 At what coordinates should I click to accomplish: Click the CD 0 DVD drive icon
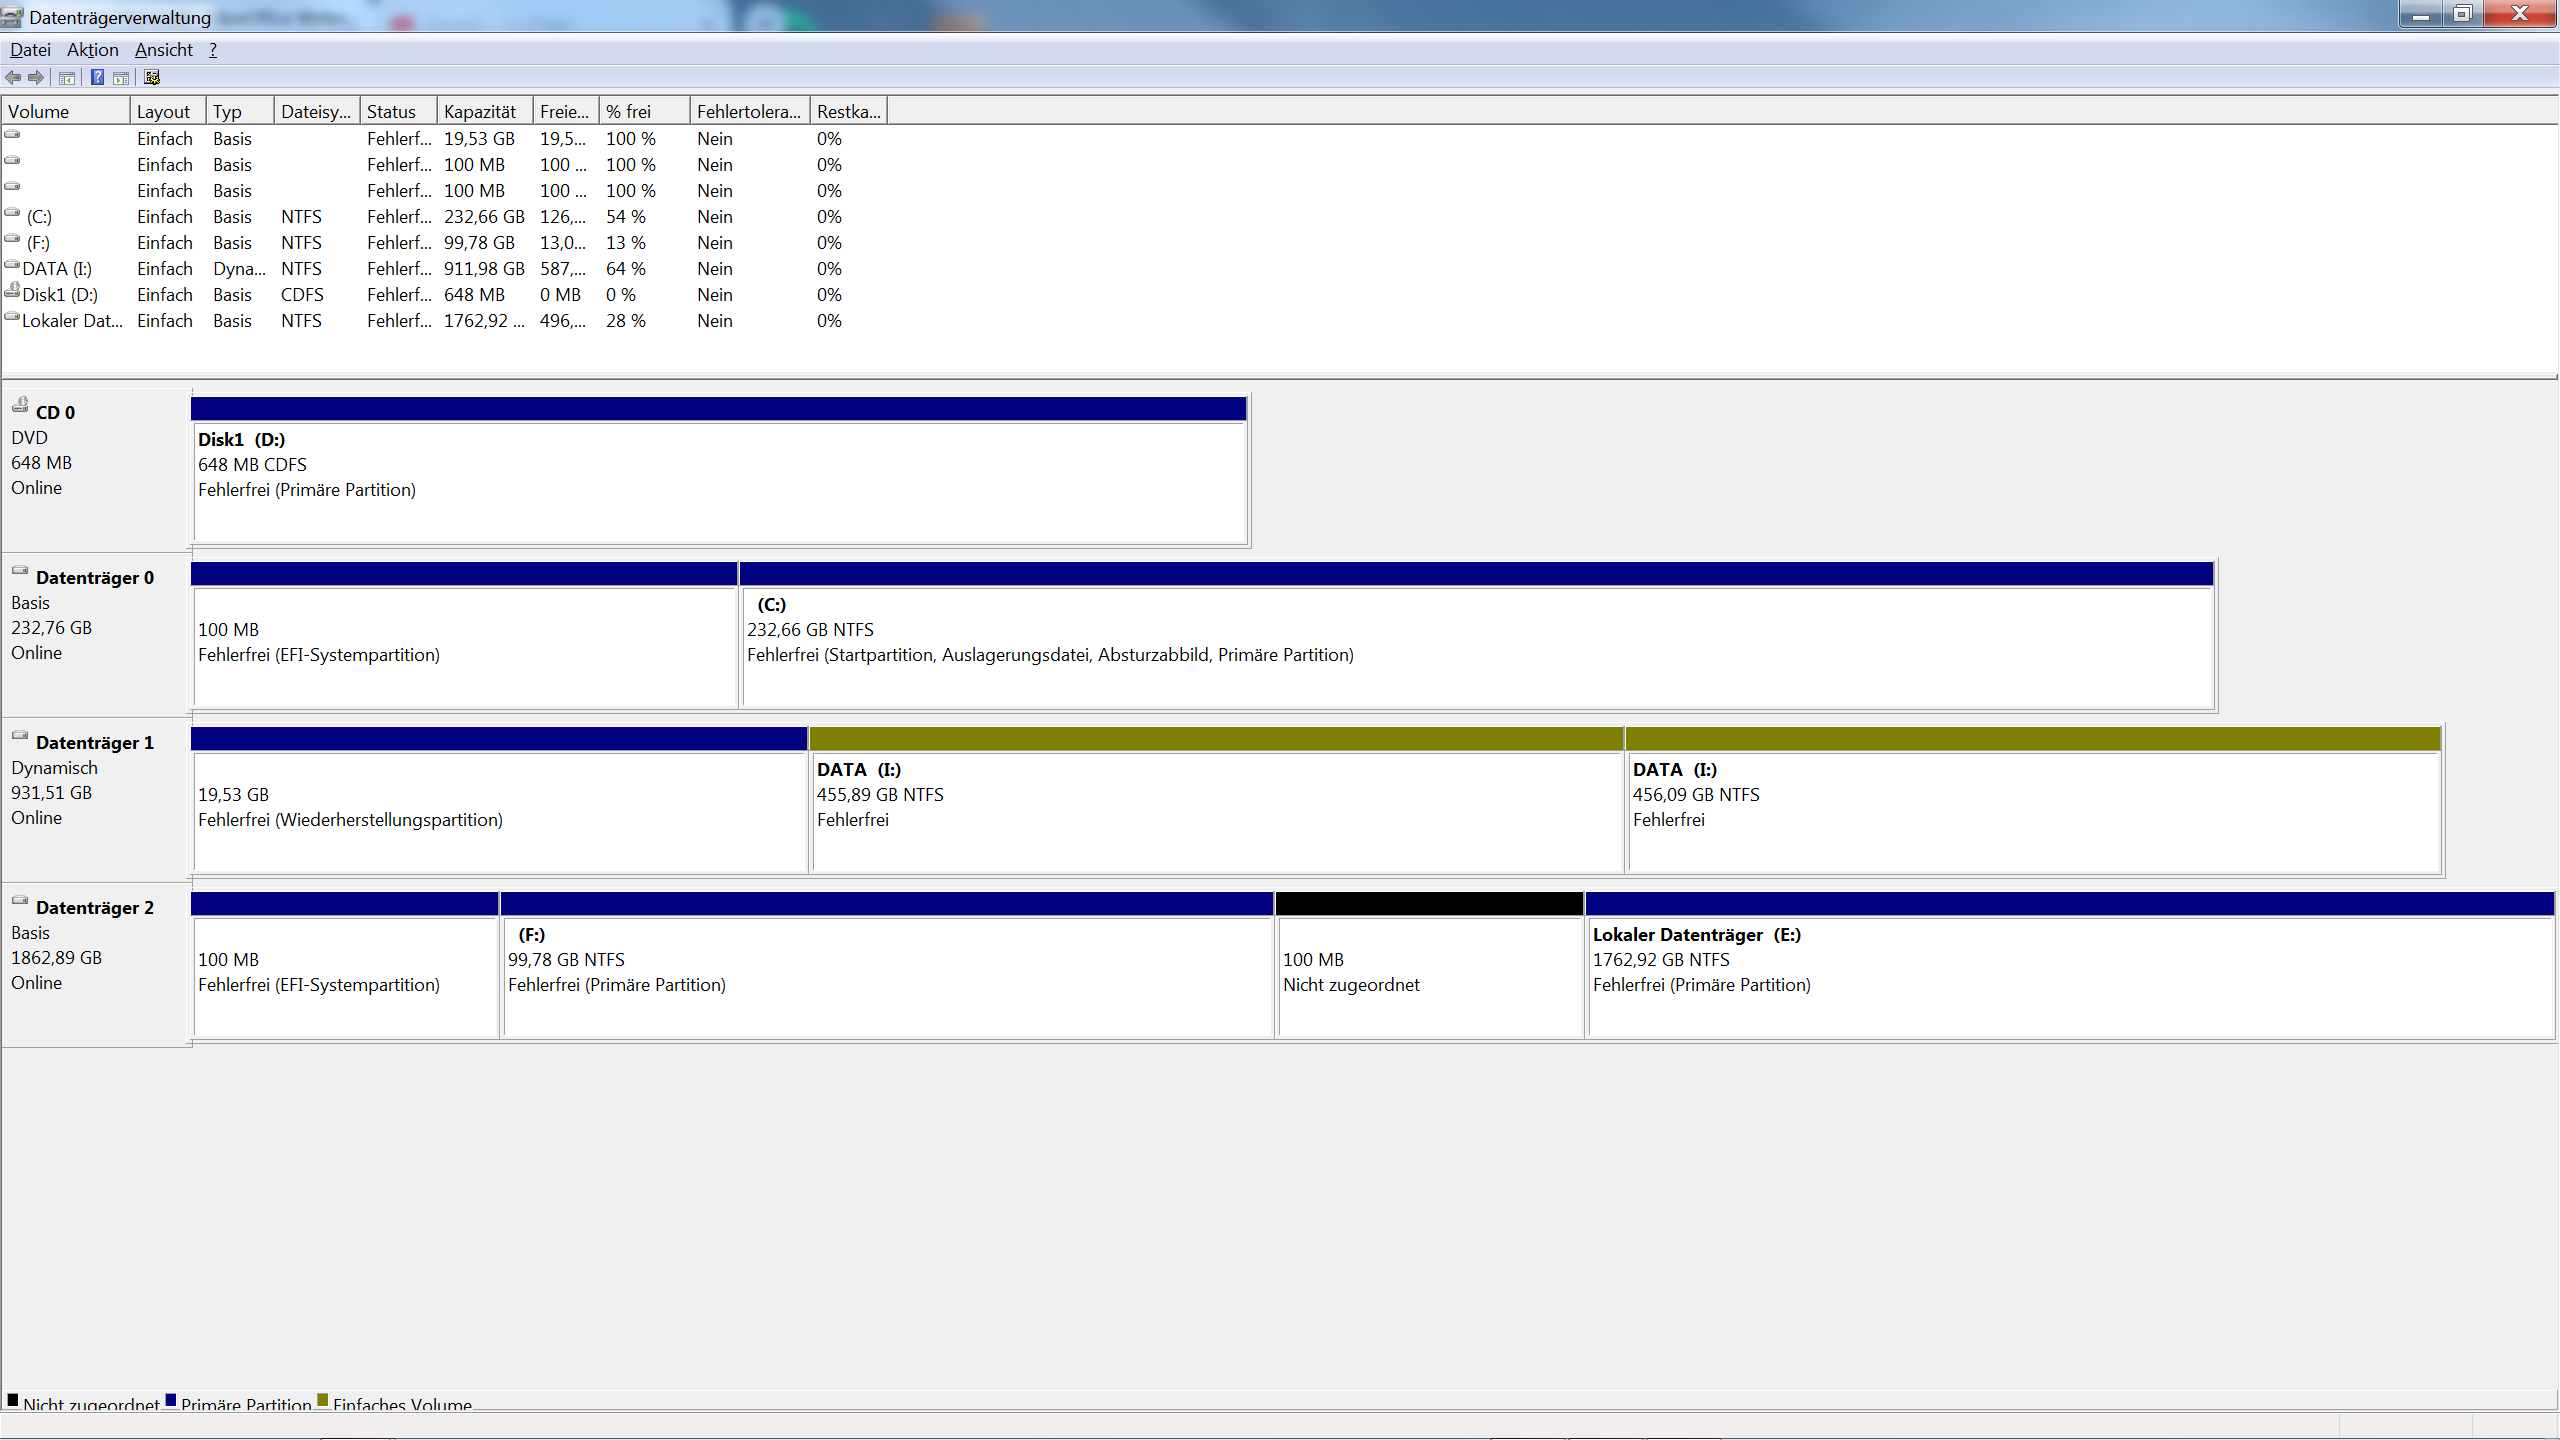click(x=20, y=405)
